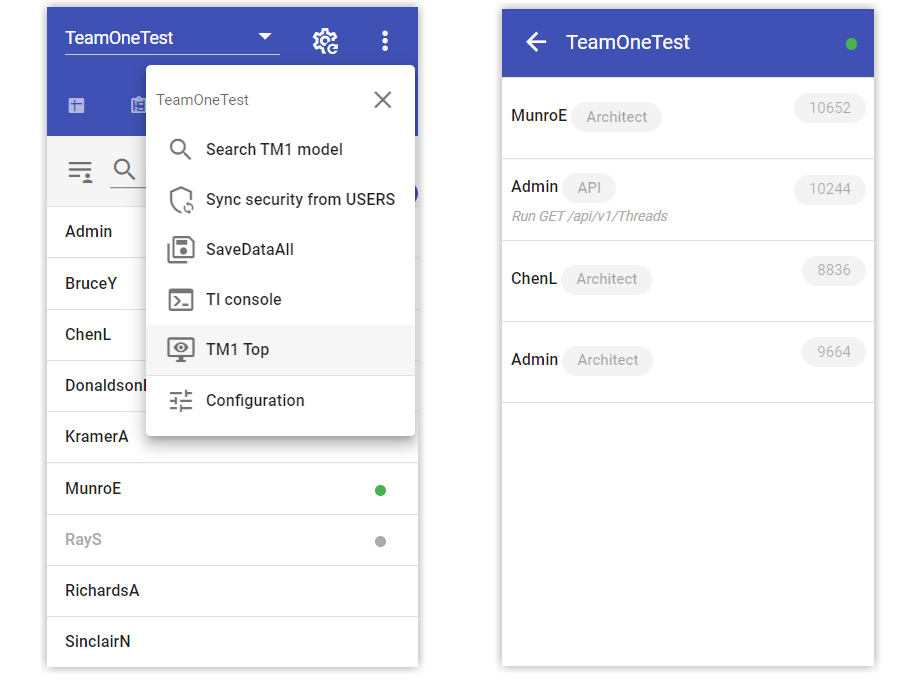The width and height of the screenshot is (921, 690).
Task: Select MunroE thread row in TM1 Top
Action: tap(688, 117)
